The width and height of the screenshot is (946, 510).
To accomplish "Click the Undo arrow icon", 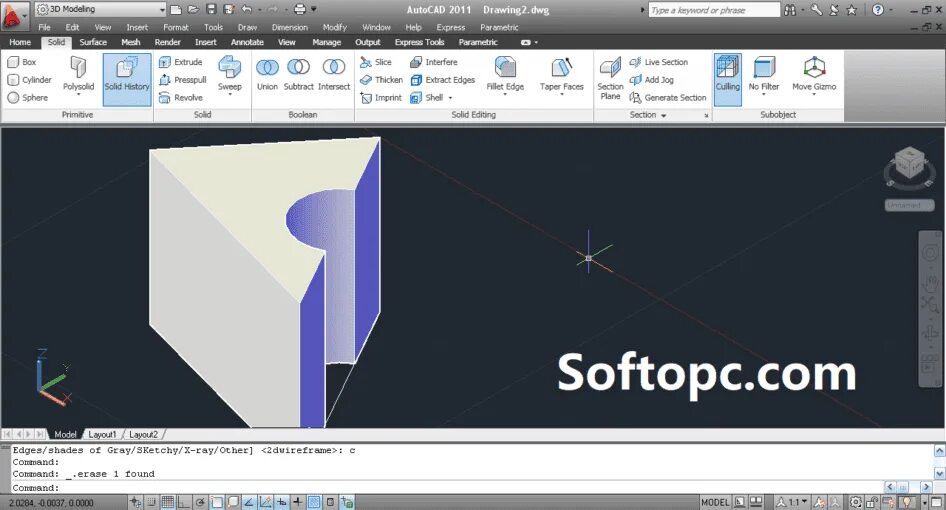I will tap(247, 9).
